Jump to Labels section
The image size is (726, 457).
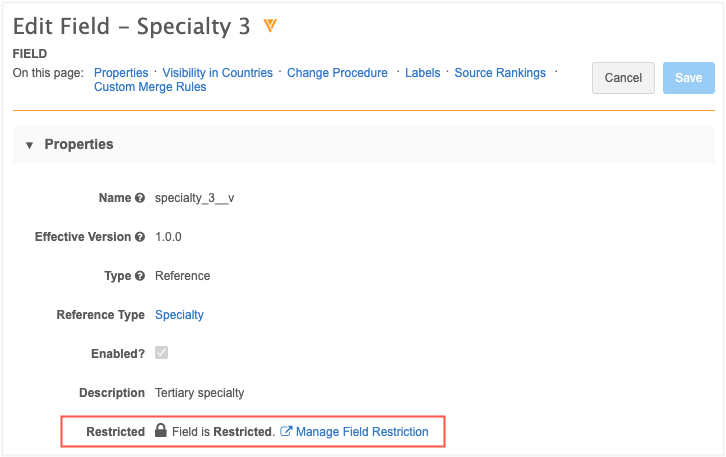(x=423, y=73)
